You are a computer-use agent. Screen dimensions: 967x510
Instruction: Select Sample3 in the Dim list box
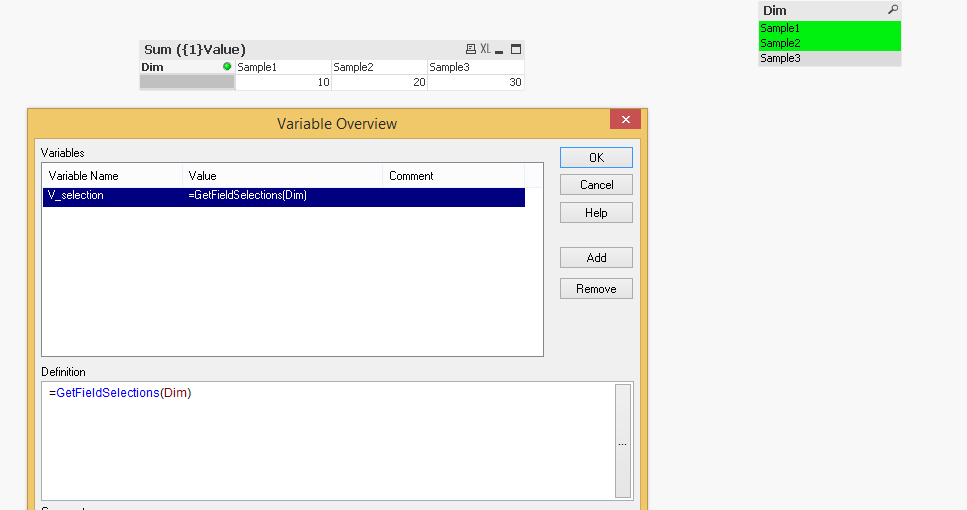pos(829,58)
